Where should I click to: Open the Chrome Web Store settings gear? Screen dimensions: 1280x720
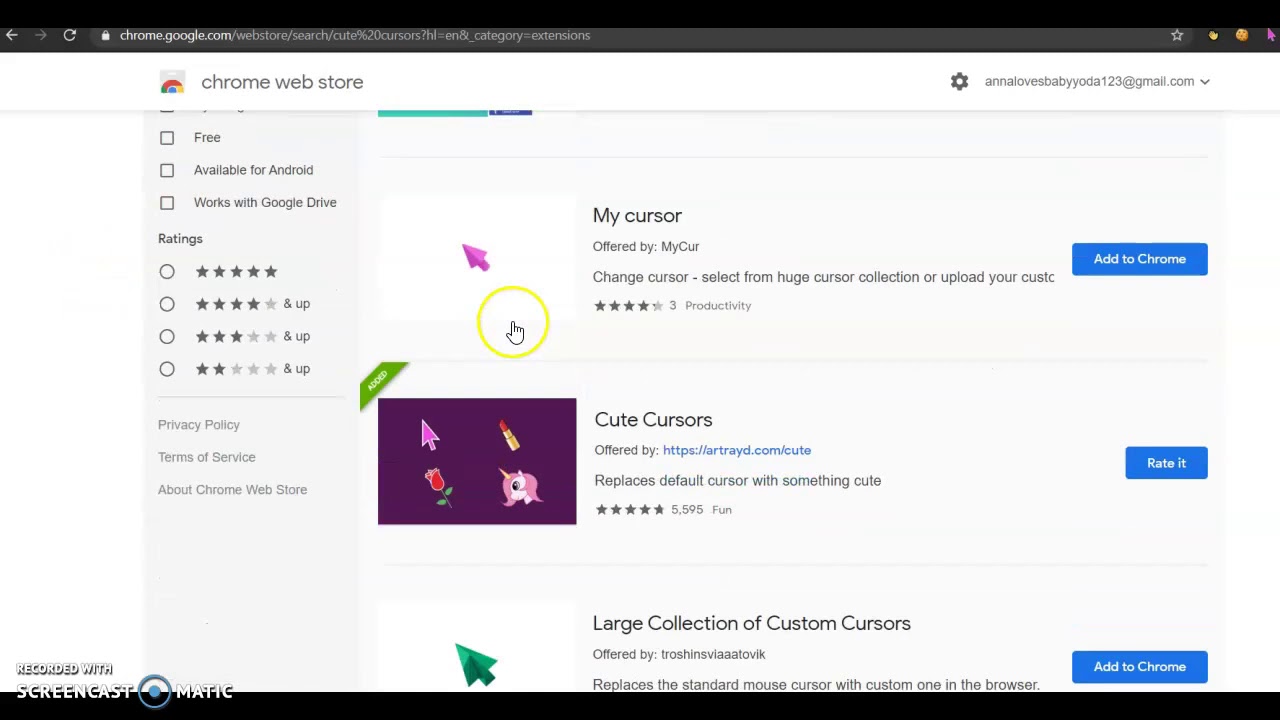(959, 81)
